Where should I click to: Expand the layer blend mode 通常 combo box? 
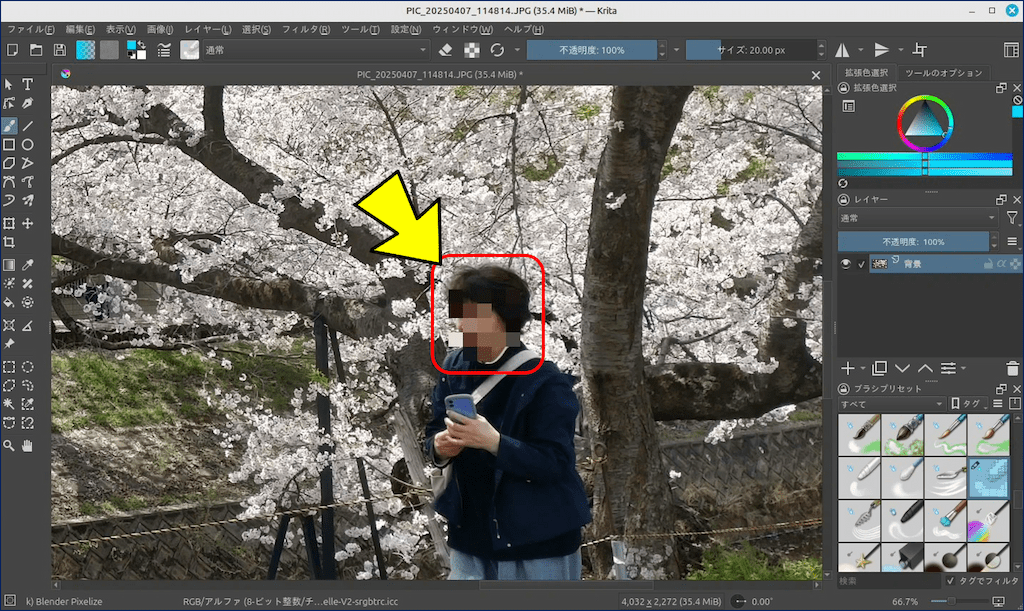pos(917,218)
